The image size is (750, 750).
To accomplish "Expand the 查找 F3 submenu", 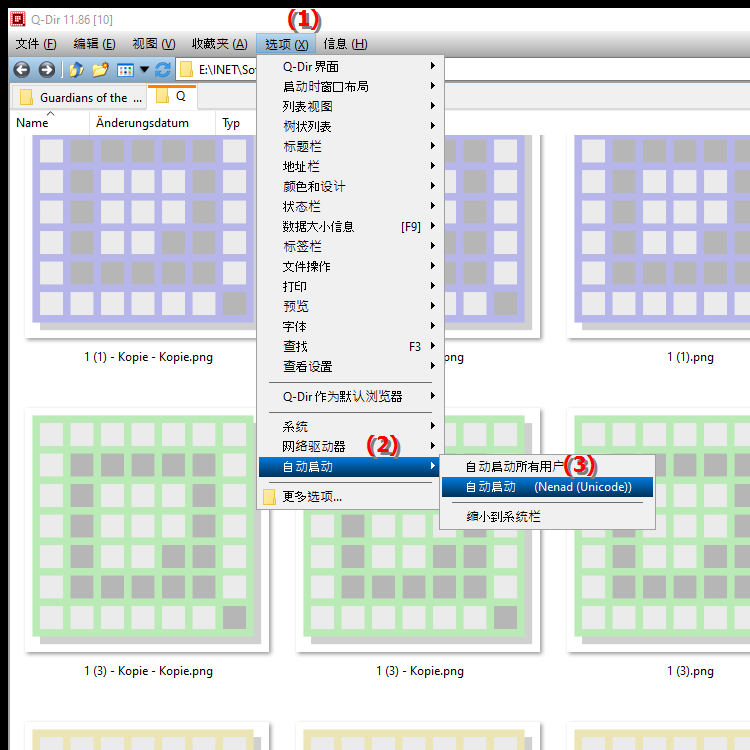I will 350,346.
